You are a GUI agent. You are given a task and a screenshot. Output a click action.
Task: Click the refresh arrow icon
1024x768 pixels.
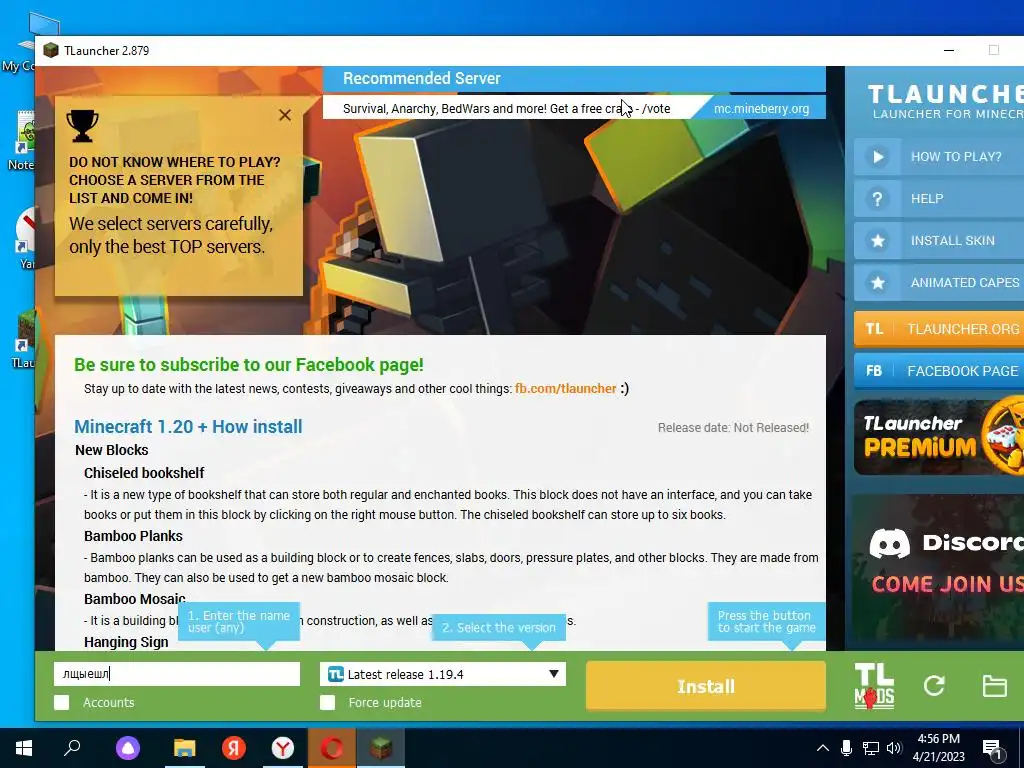point(934,686)
